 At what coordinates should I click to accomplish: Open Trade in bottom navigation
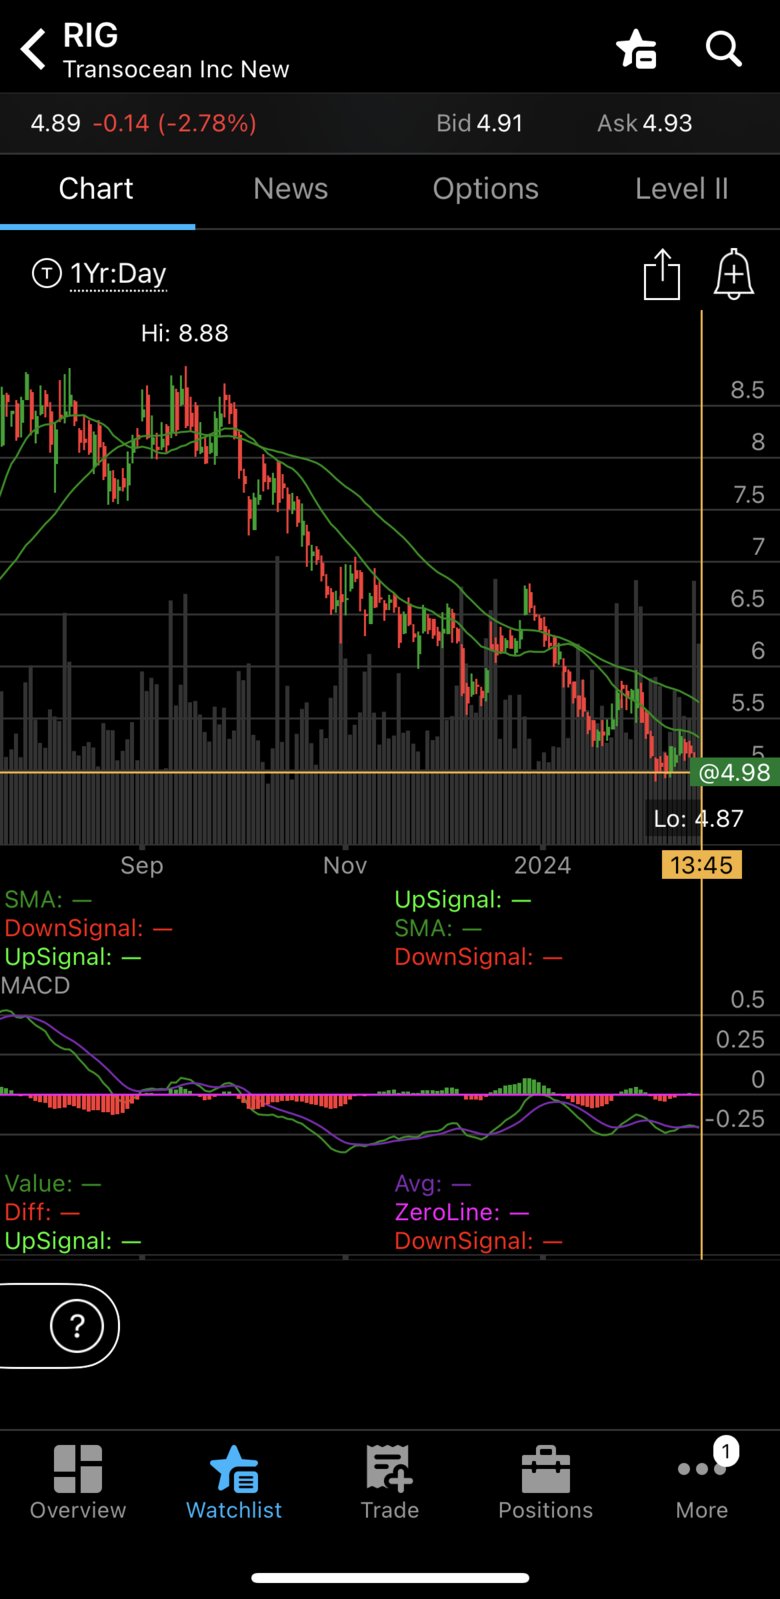pos(390,1483)
